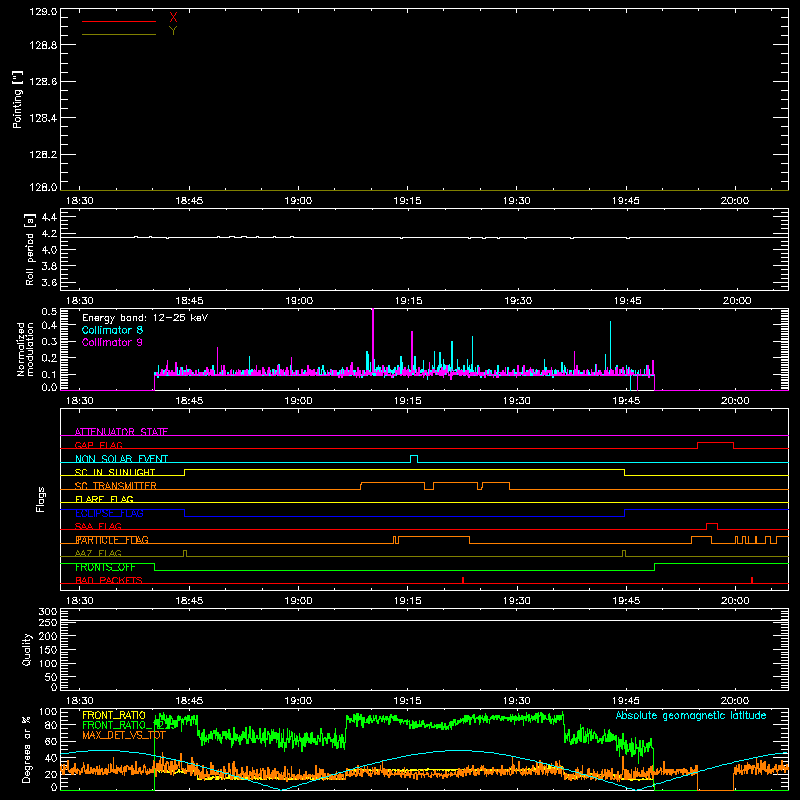
Task: Click the Absolute geomagnetic latitude label
Action: pos(691,716)
